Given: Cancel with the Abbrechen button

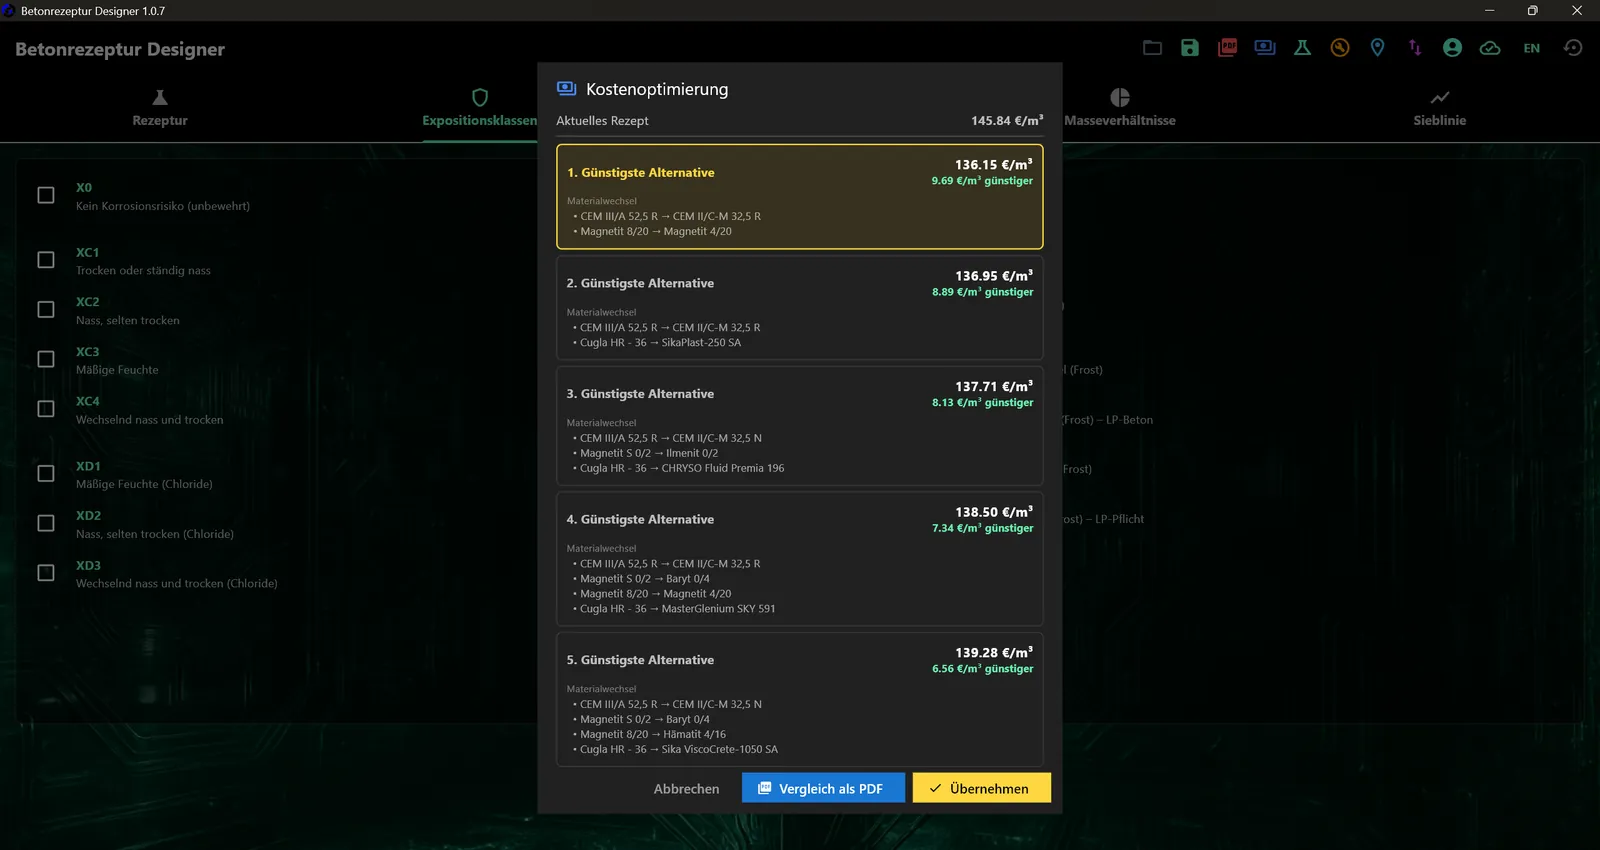Looking at the screenshot, I should click(x=686, y=789).
